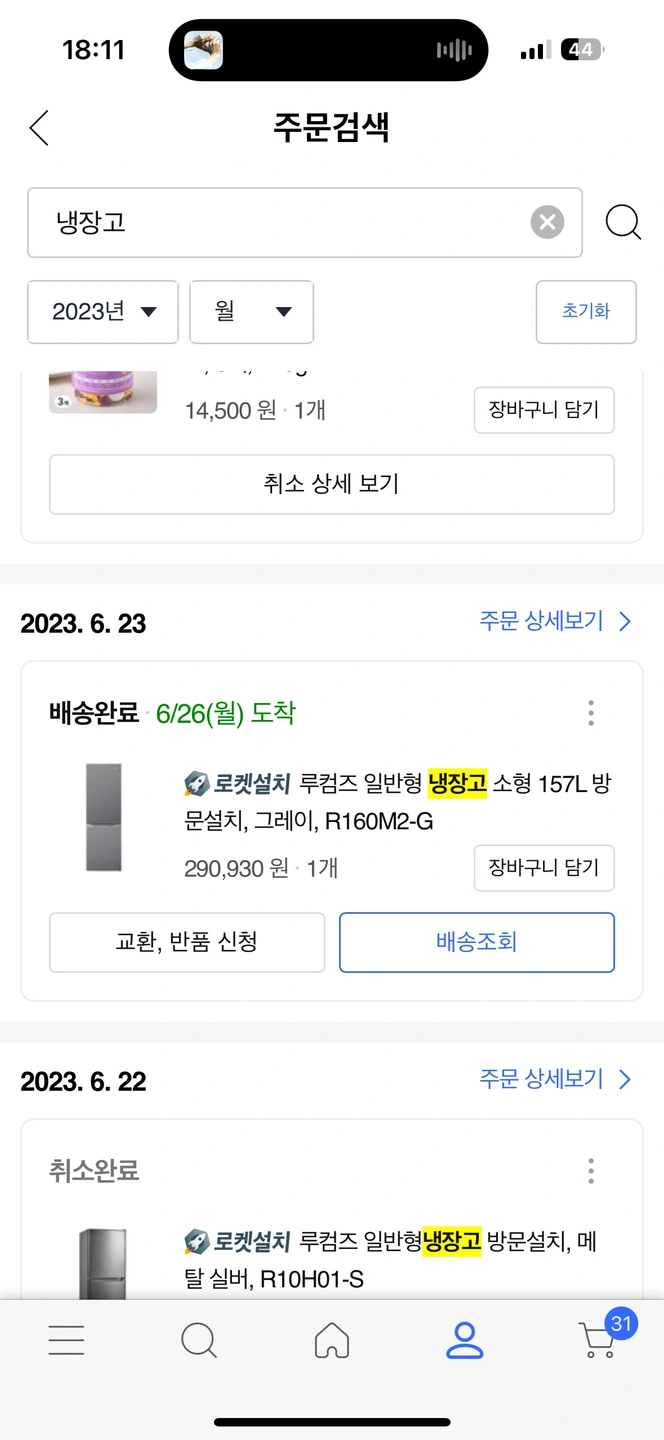Open more options for cancelled order
This screenshot has height=1440, width=664.
point(591,1171)
